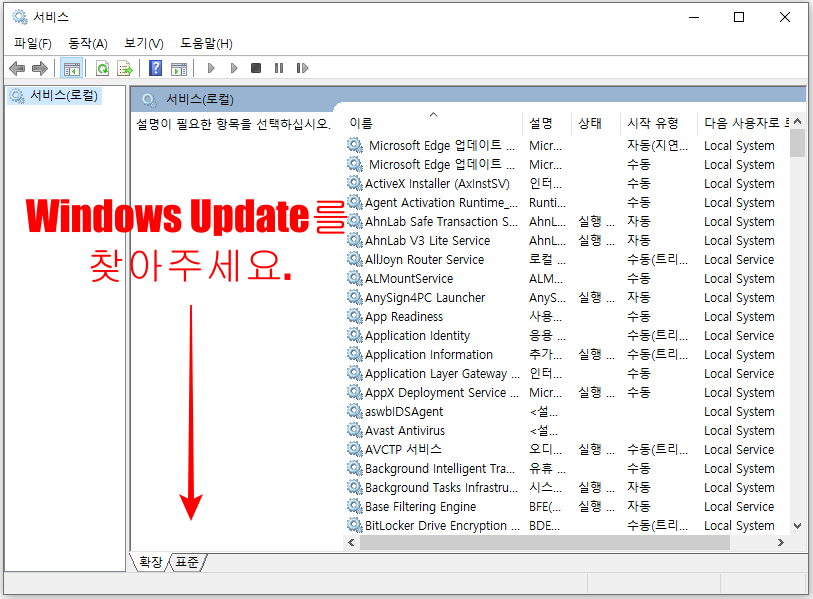Screen dimensions: 813x599
Task: Click the vertical scrollbar up arrow
Action: click(797, 121)
